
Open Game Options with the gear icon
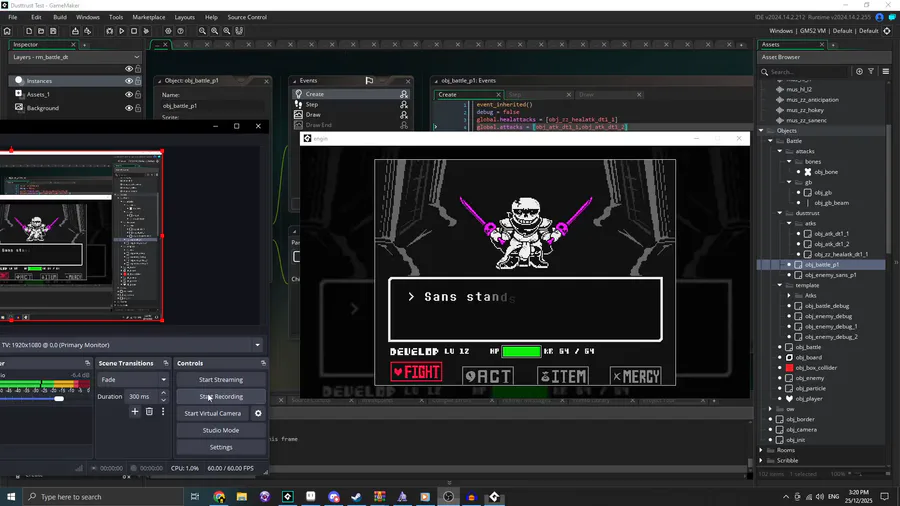(168, 31)
